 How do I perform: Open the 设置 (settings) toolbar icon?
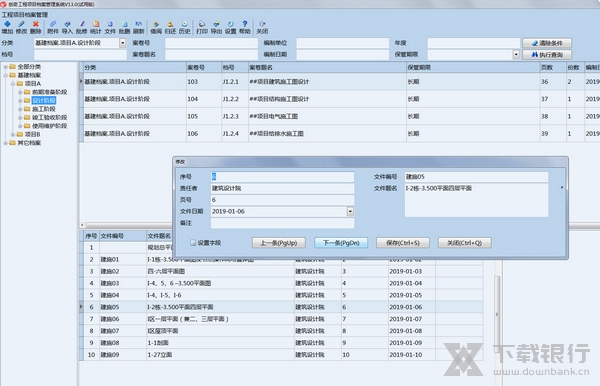pyautogui.click(x=230, y=27)
